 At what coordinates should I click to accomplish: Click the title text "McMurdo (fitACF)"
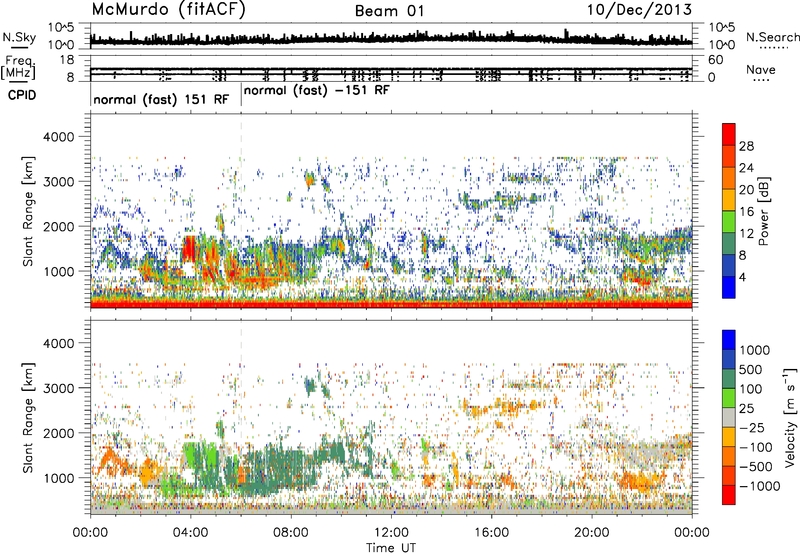(168, 10)
